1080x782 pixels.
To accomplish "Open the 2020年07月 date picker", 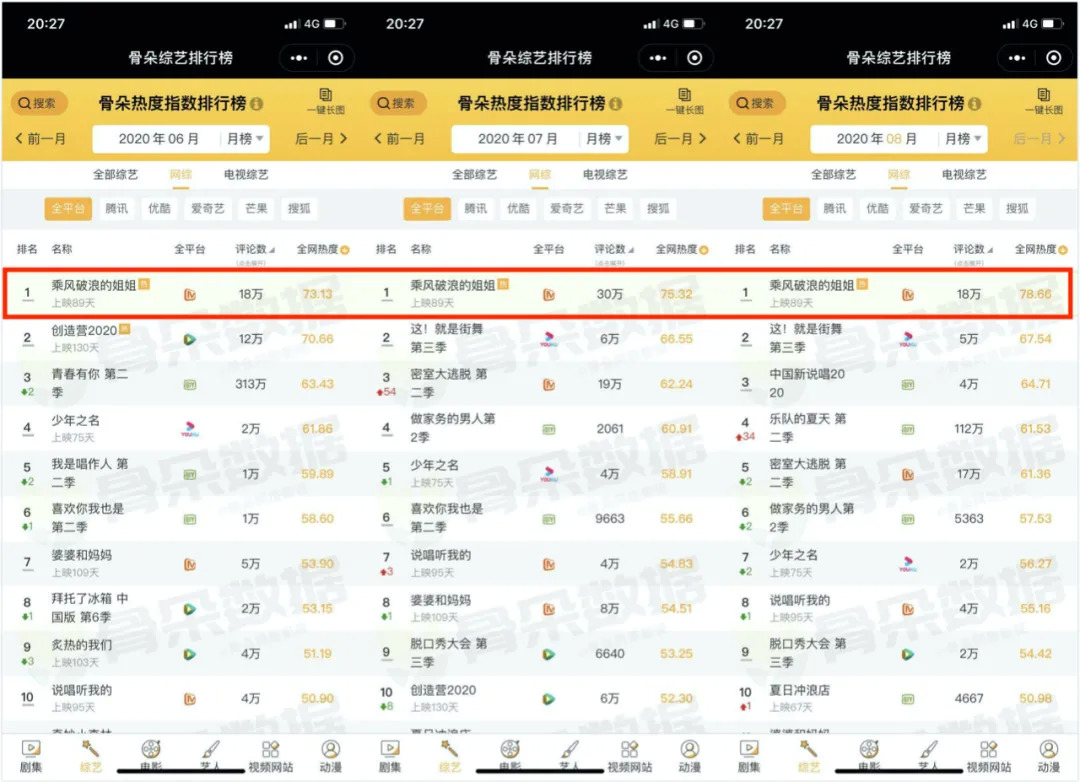I will pos(517,139).
